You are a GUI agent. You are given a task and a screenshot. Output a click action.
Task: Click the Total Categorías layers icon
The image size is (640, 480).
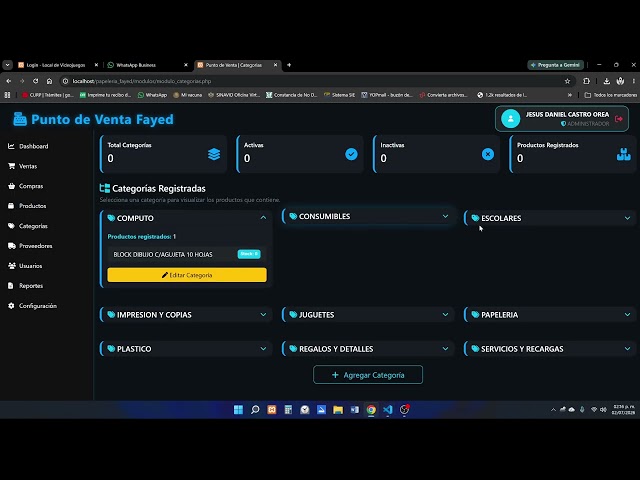coord(214,154)
